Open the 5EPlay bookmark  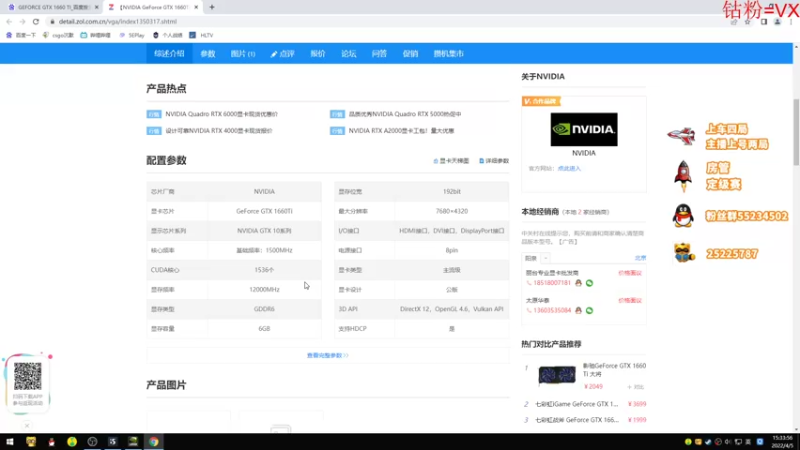pyautogui.click(x=132, y=35)
